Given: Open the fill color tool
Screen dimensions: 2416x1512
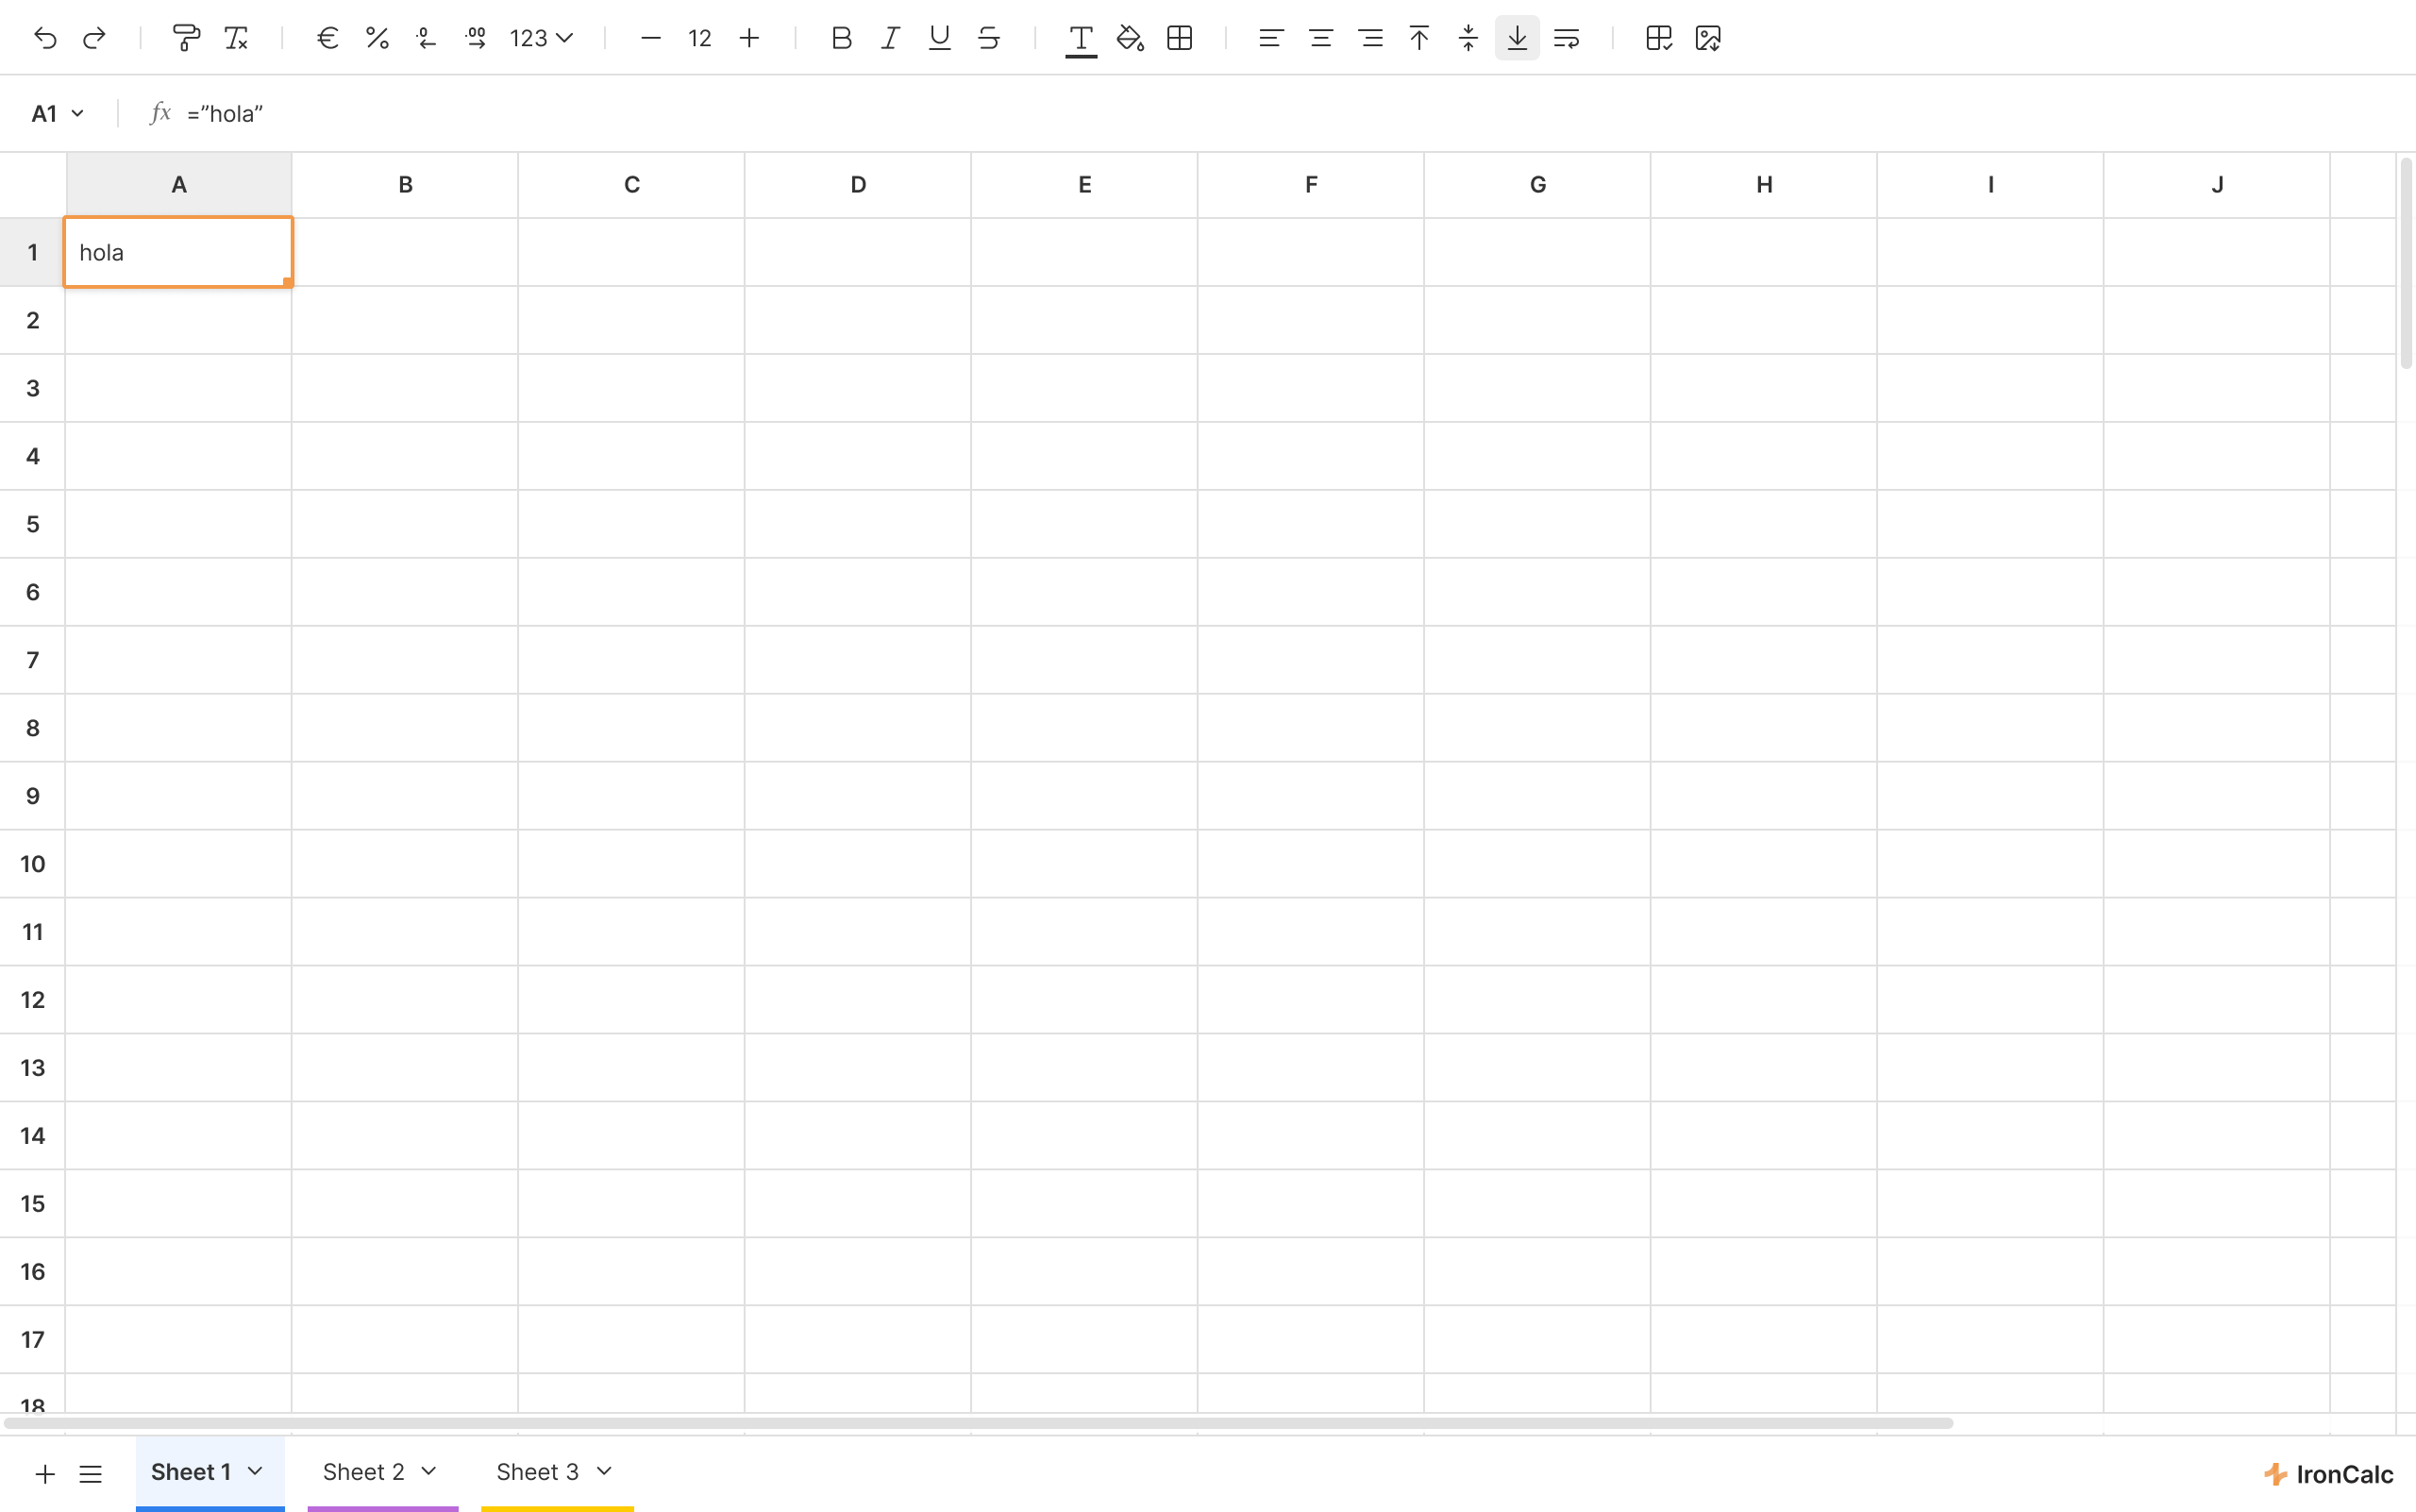Looking at the screenshot, I should (1129, 38).
